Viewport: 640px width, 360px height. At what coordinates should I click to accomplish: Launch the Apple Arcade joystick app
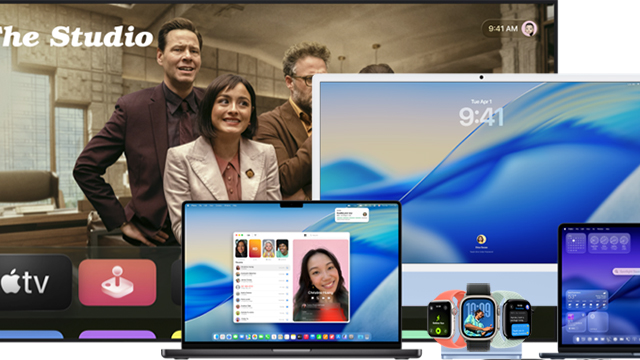click(117, 282)
